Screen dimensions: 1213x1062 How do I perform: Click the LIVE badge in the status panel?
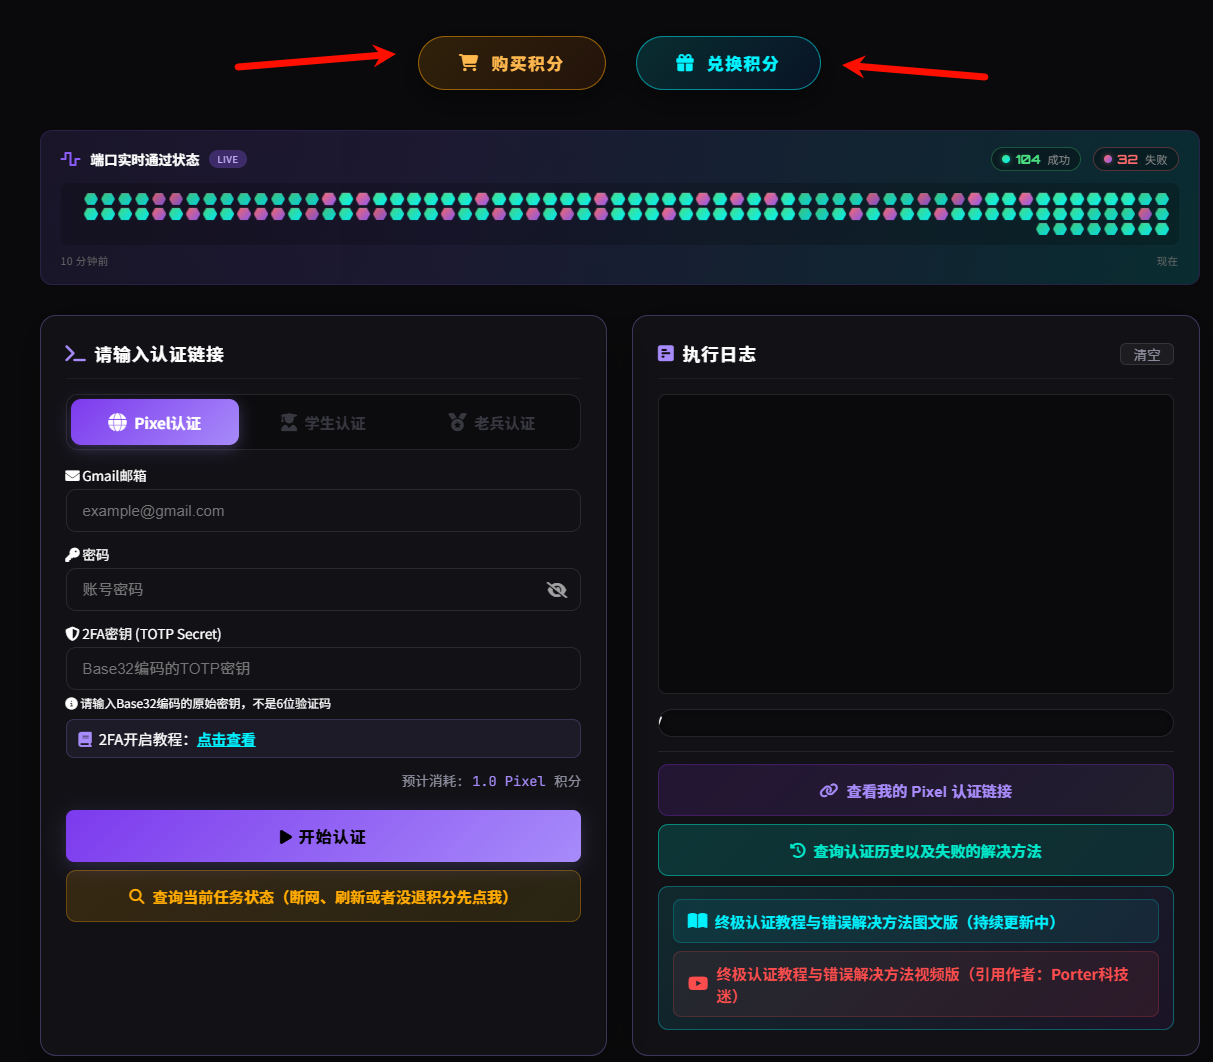click(x=228, y=159)
